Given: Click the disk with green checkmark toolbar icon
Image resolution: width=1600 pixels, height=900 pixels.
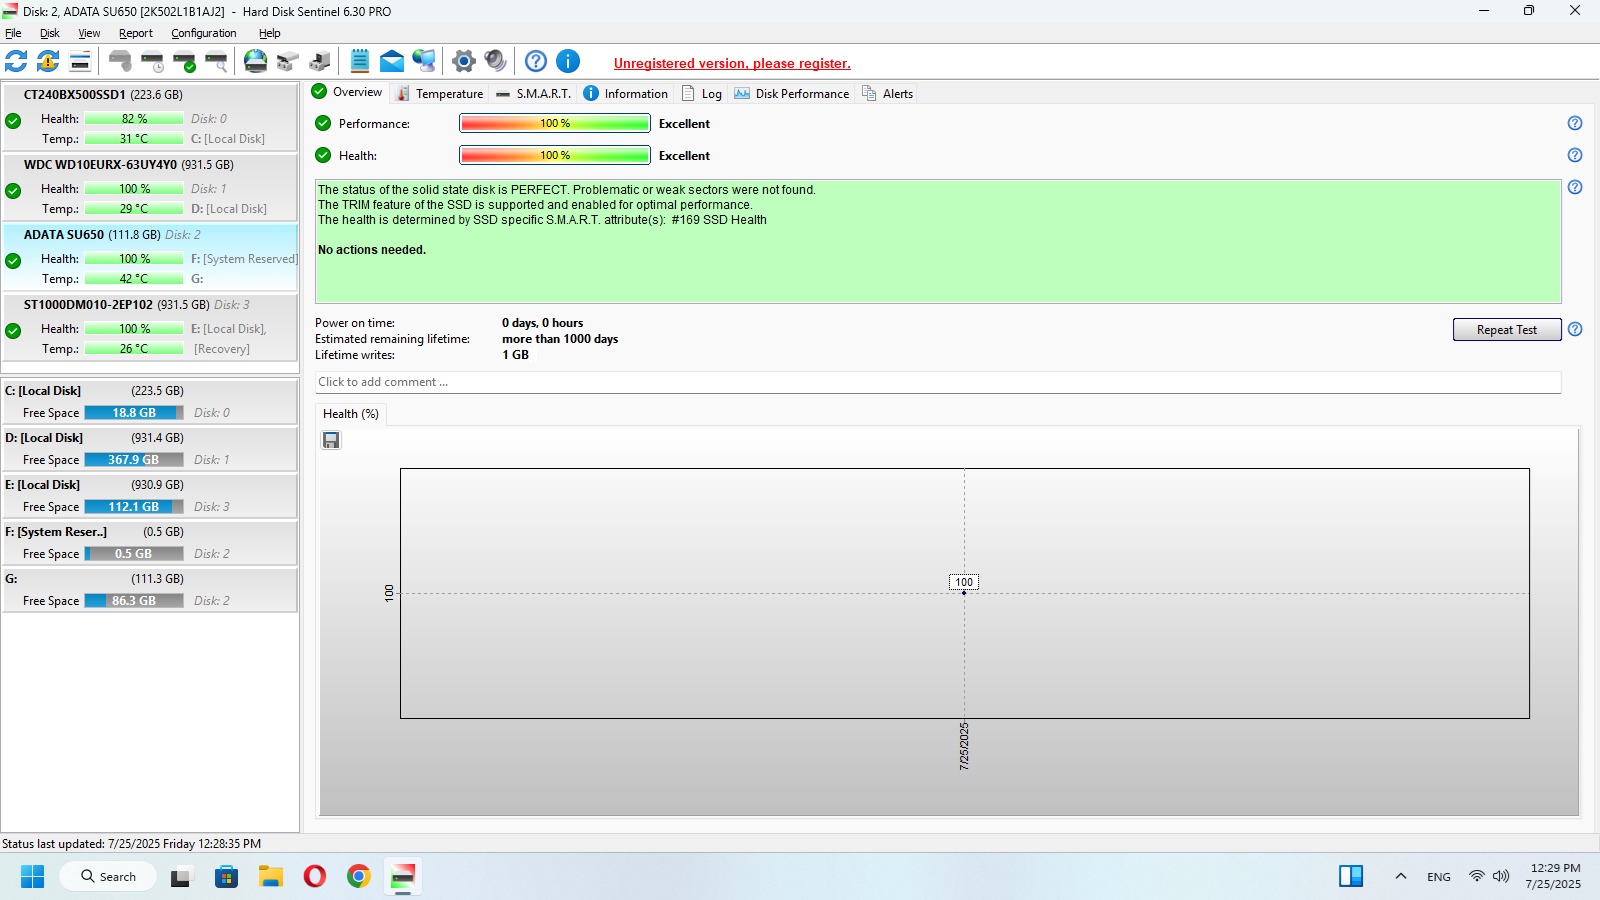Looking at the screenshot, I should tap(184, 61).
